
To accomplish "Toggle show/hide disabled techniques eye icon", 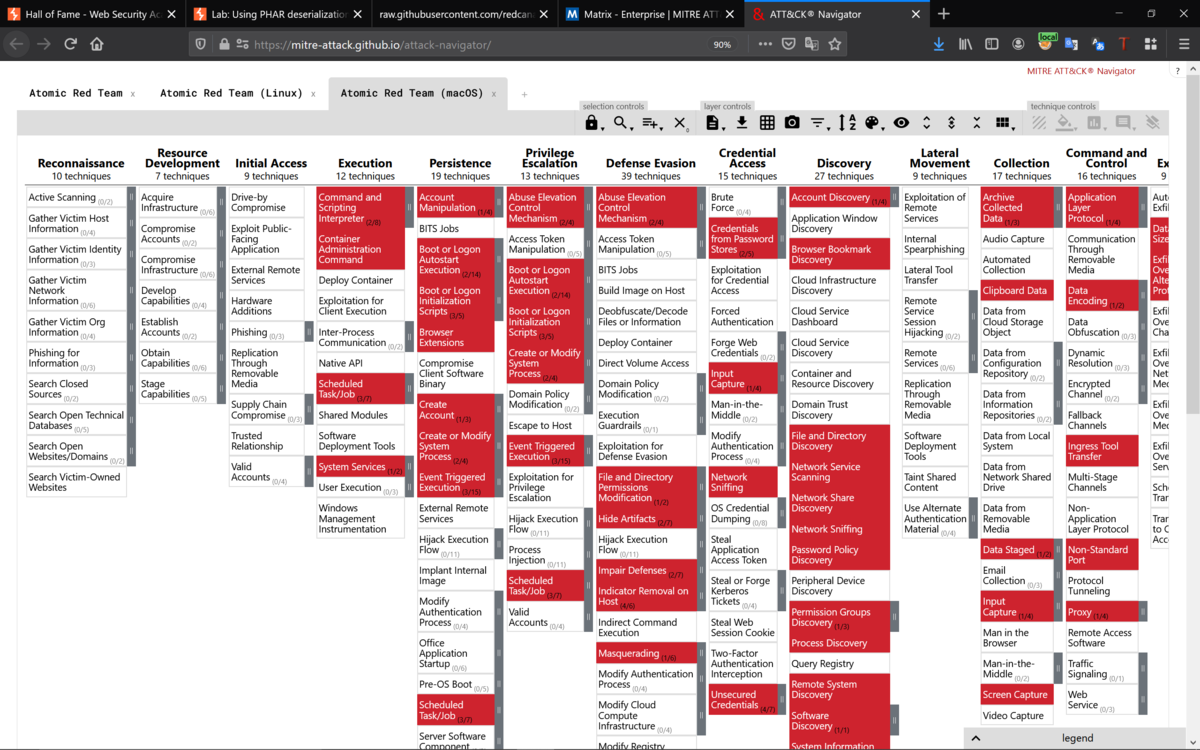I will [901, 123].
